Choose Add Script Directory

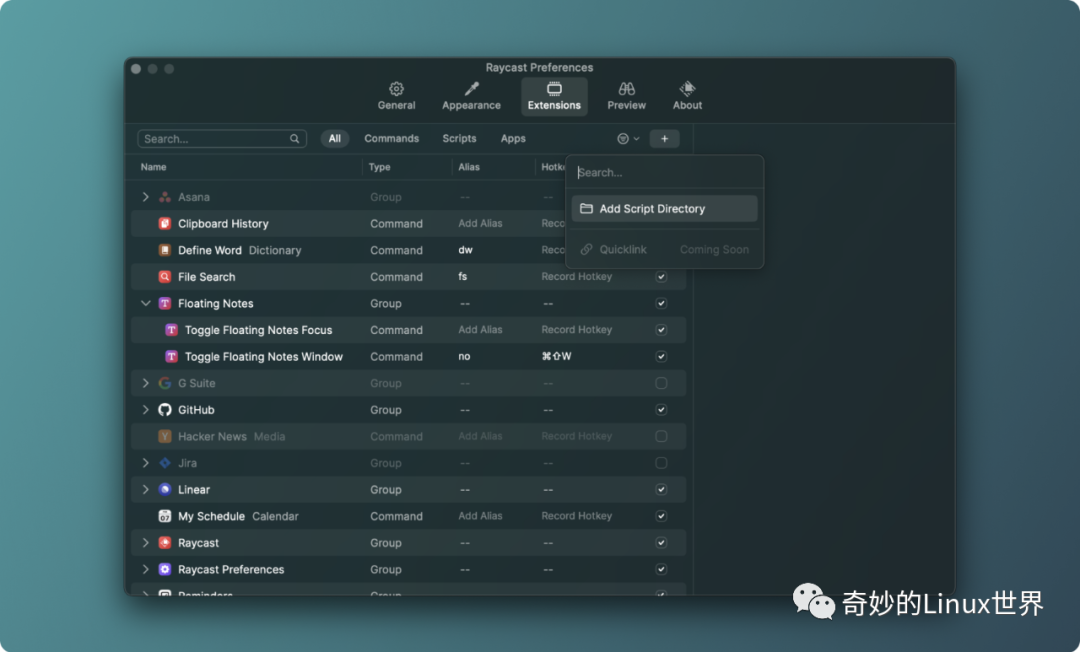click(664, 209)
